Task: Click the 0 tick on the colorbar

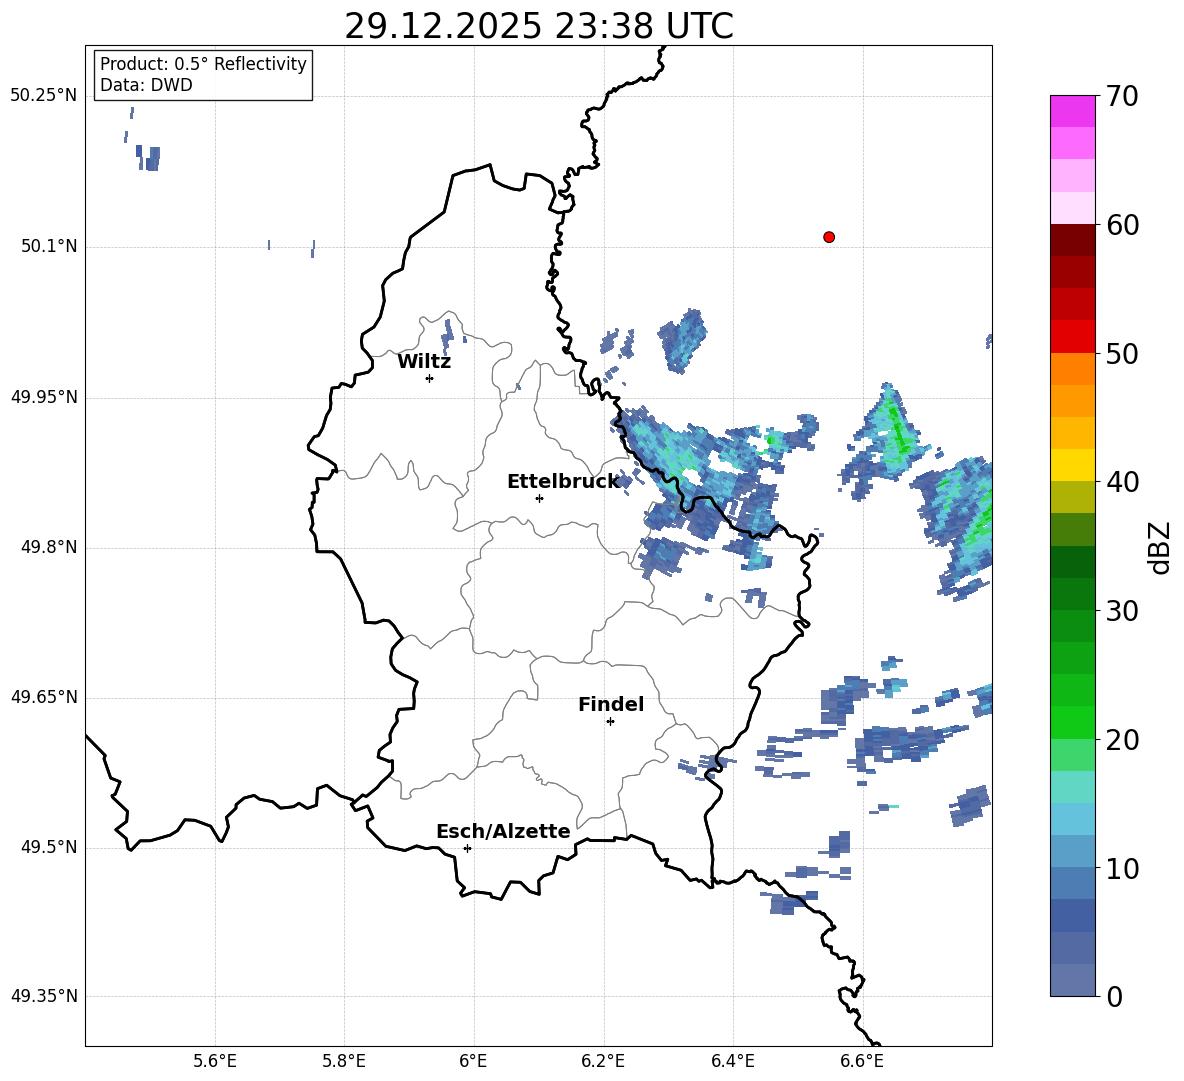Action: coord(1114,996)
